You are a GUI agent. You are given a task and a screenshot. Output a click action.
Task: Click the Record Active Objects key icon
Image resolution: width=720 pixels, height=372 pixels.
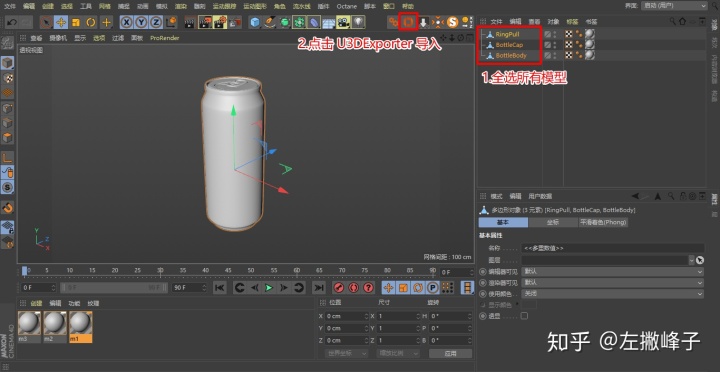pos(338,288)
